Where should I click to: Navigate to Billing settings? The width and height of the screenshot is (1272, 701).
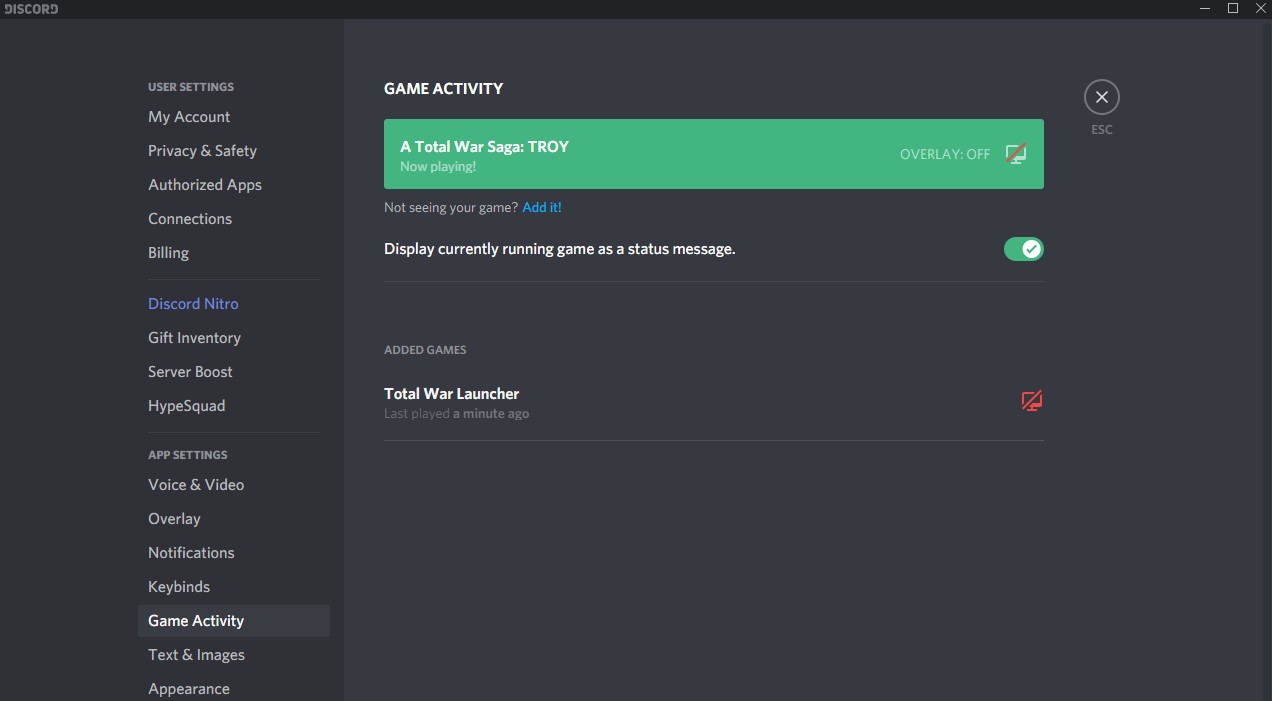point(168,253)
